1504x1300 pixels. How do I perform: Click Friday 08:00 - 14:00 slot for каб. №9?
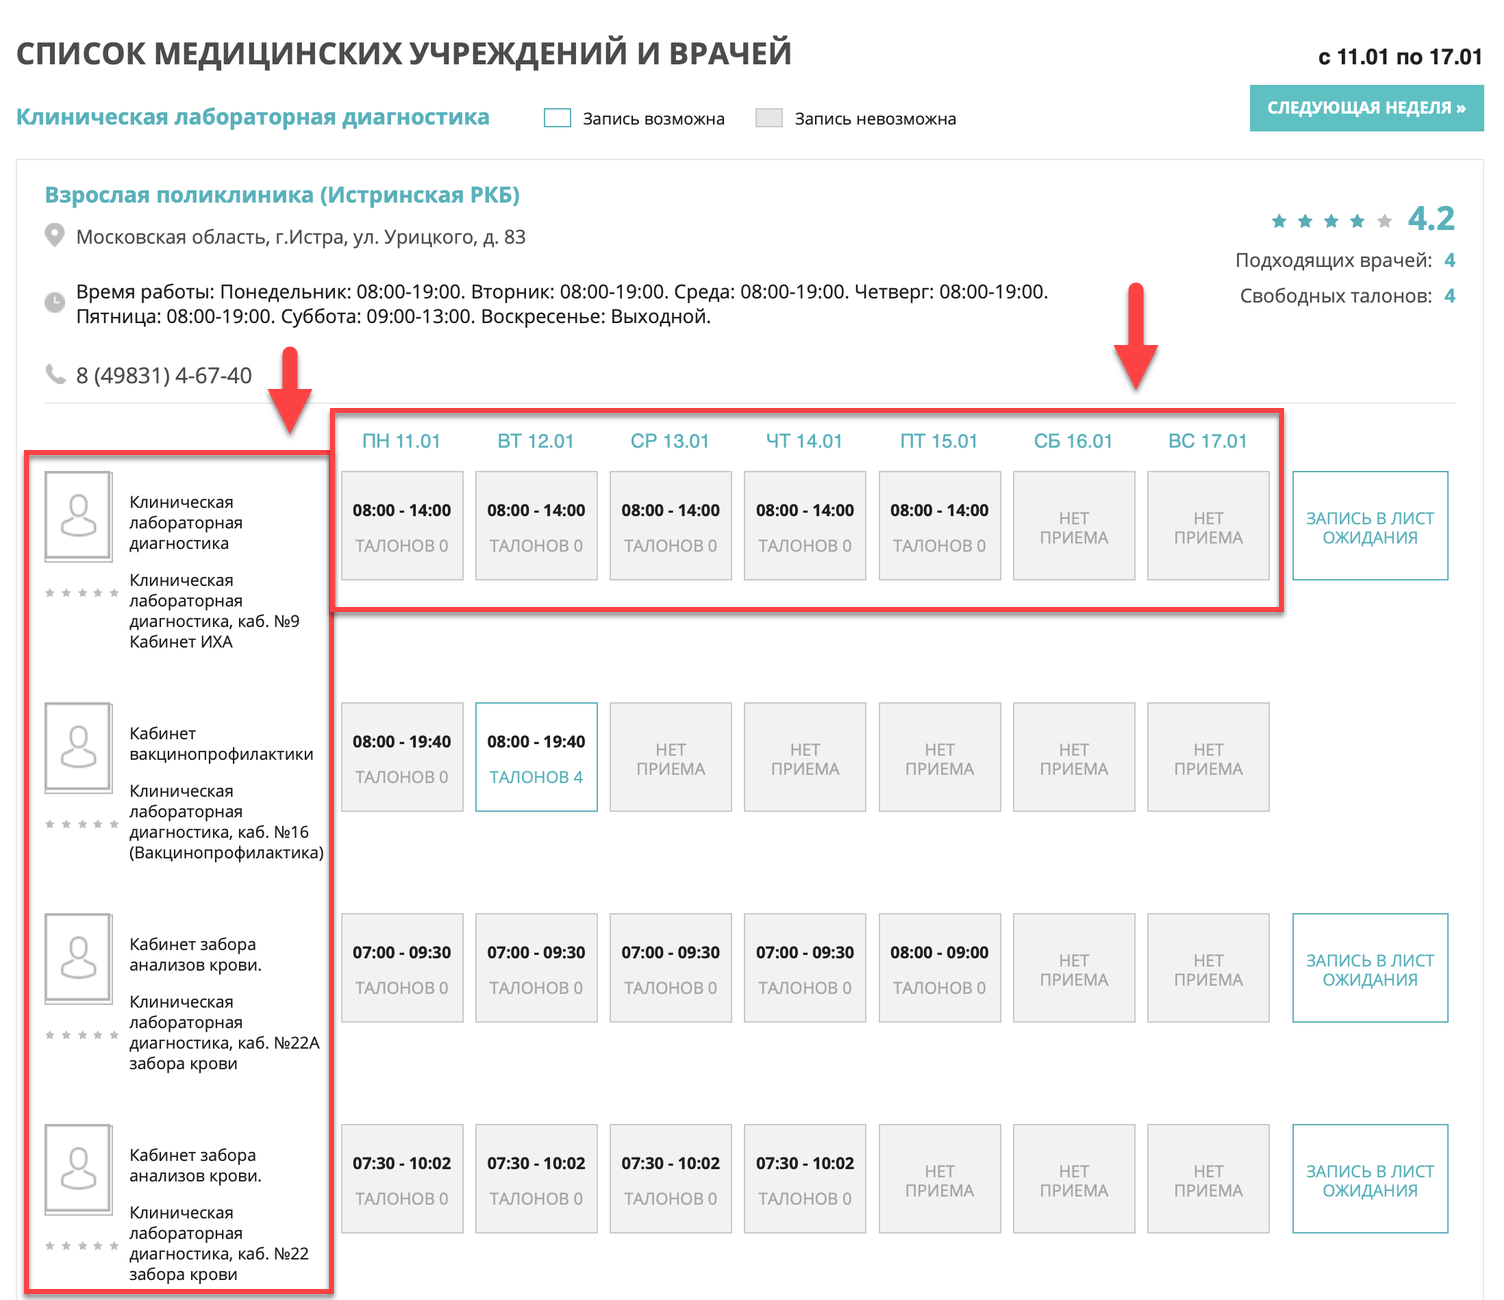click(939, 526)
